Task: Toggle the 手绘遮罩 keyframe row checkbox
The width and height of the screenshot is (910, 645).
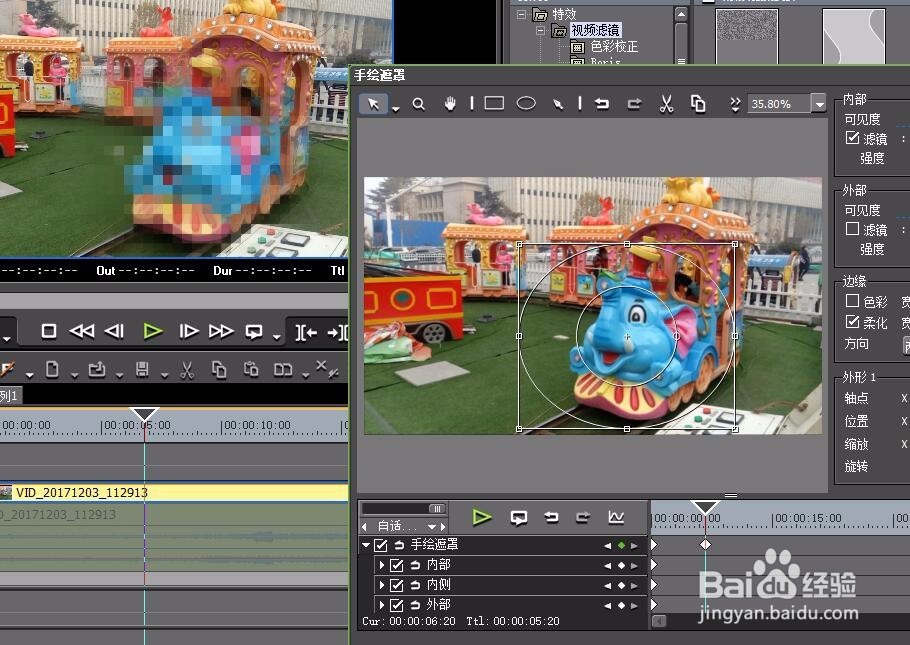Action: tap(381, 545)
